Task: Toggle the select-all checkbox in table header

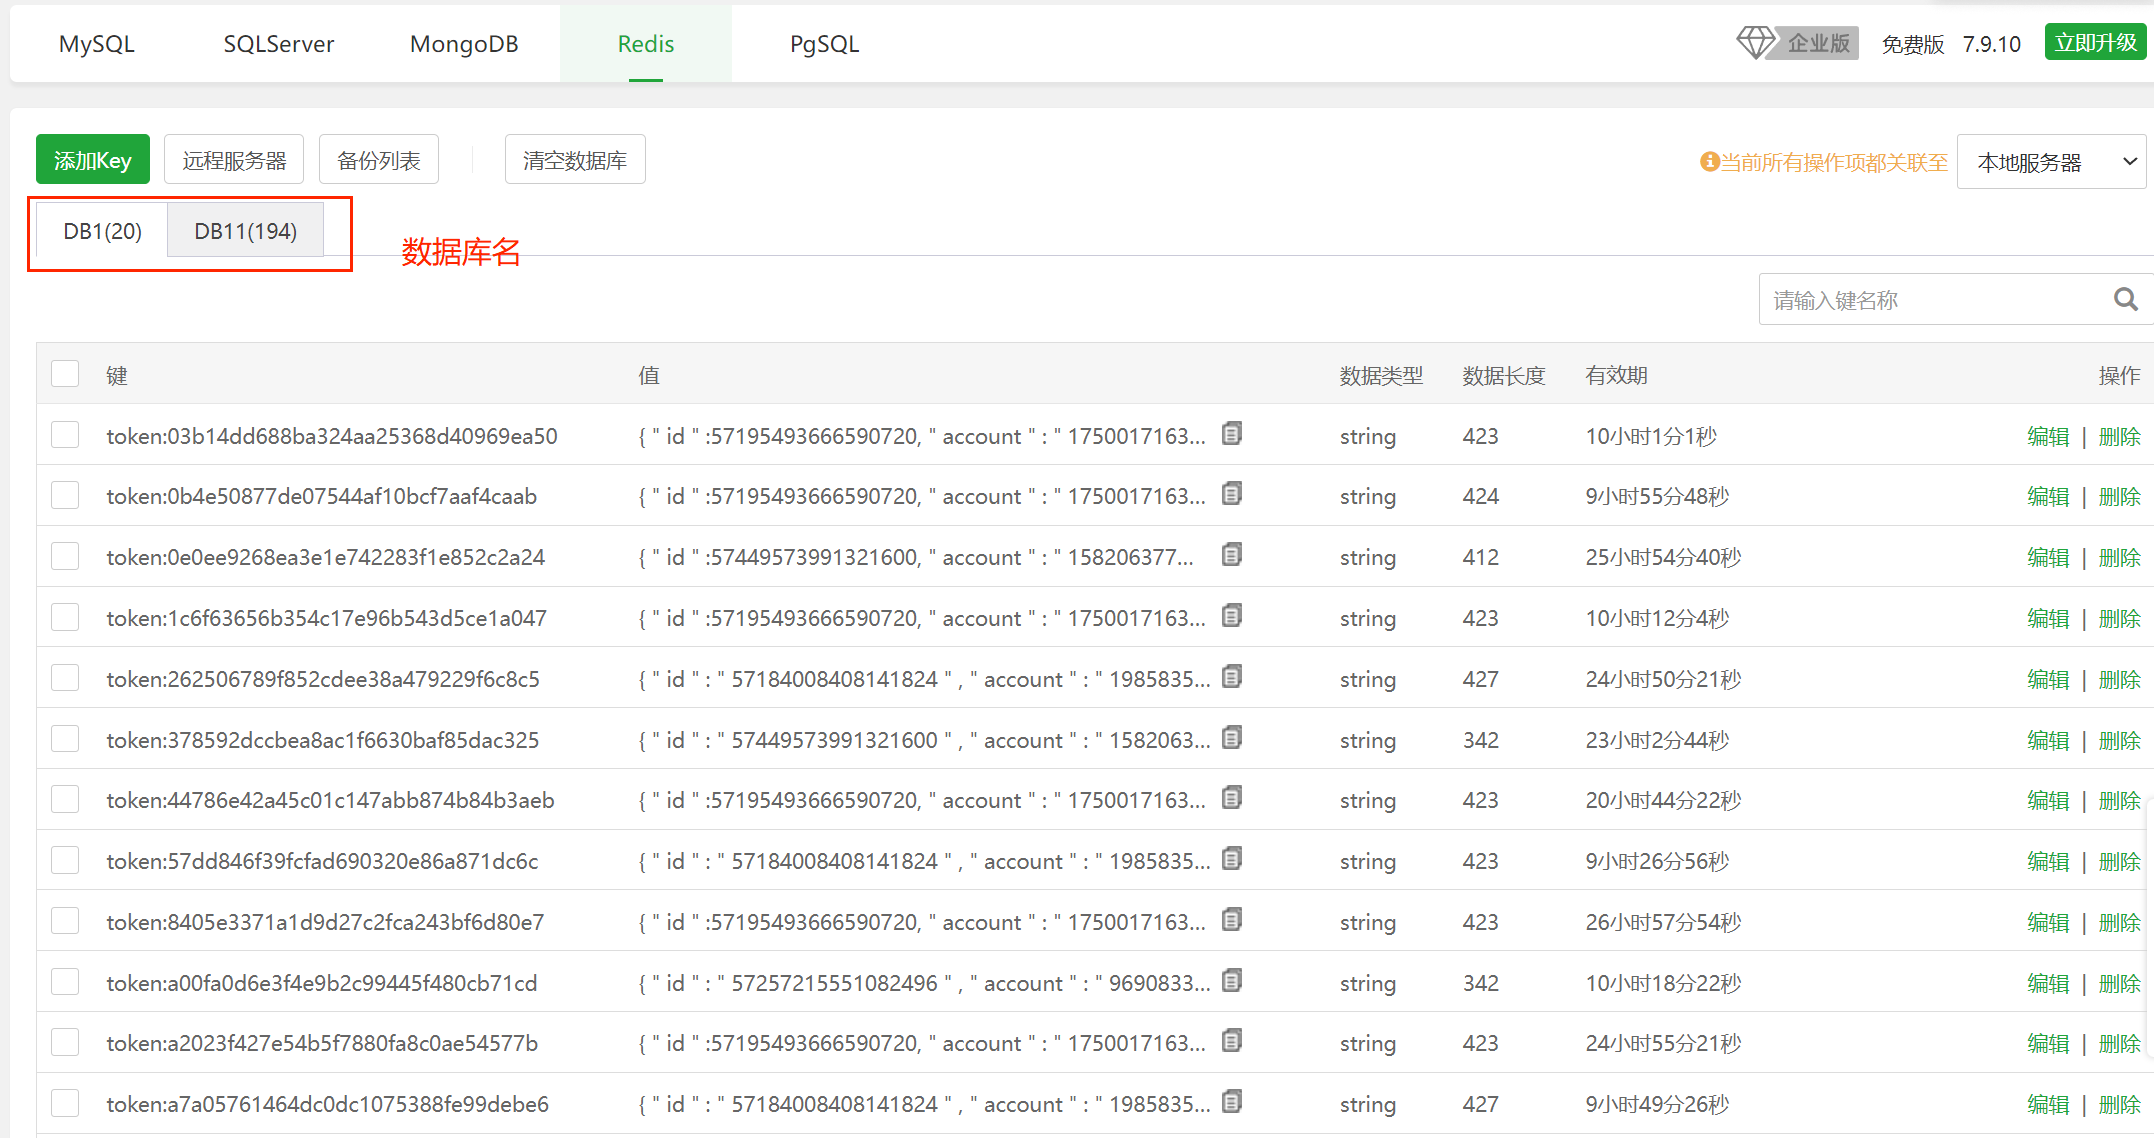Action: (x=65, y=374)
